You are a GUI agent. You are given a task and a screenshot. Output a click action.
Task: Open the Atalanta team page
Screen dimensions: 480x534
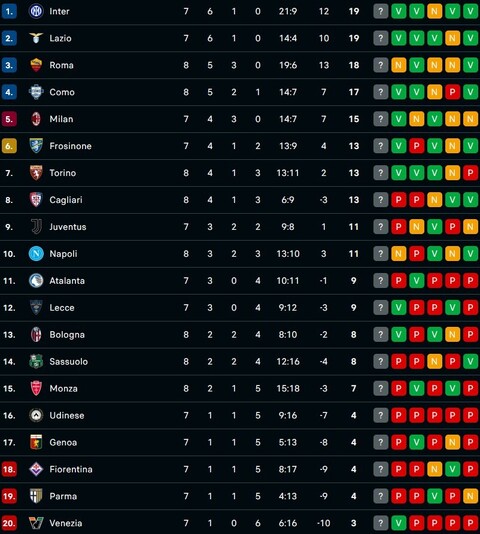[x=67, y=281]
